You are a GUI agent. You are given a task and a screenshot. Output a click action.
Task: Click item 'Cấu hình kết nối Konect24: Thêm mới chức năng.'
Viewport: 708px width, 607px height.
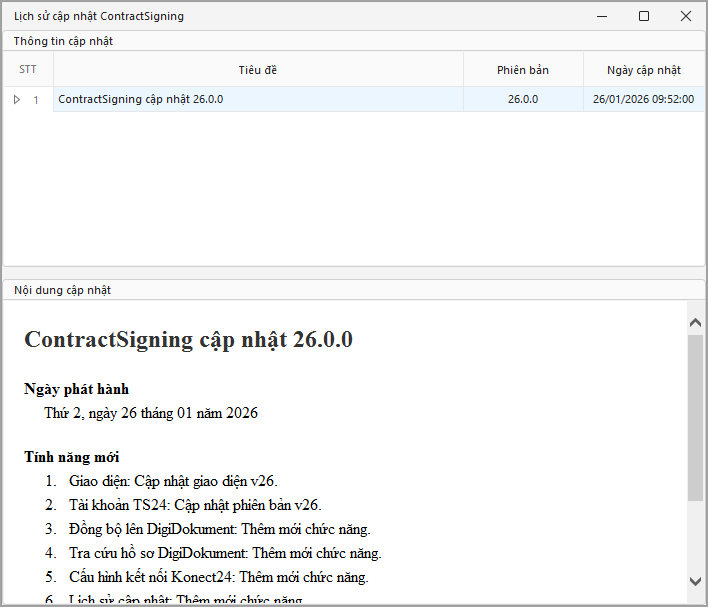click(x=219, y=577)
